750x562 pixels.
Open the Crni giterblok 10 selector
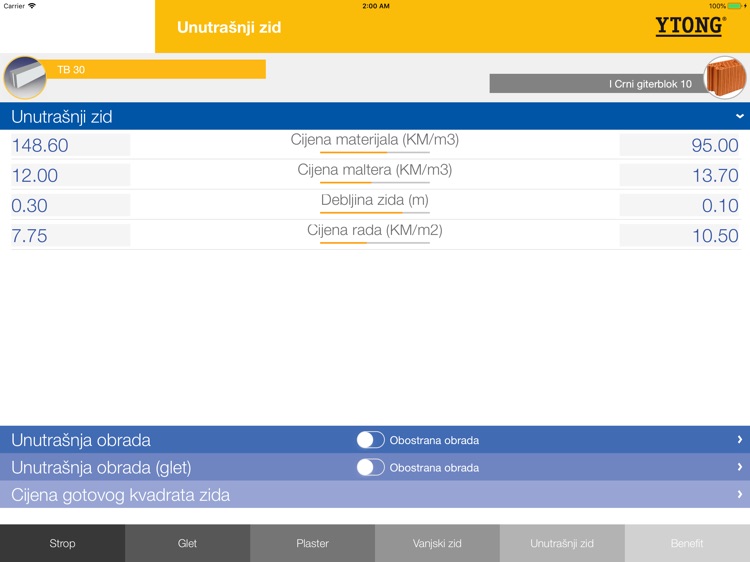coord(597,84)
